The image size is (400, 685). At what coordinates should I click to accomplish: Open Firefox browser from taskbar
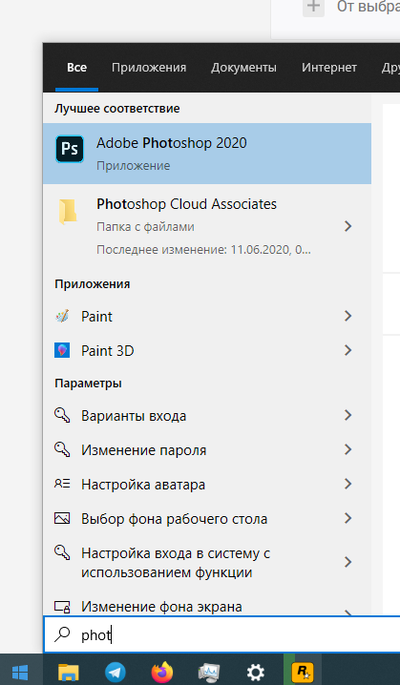pos(162,671)
